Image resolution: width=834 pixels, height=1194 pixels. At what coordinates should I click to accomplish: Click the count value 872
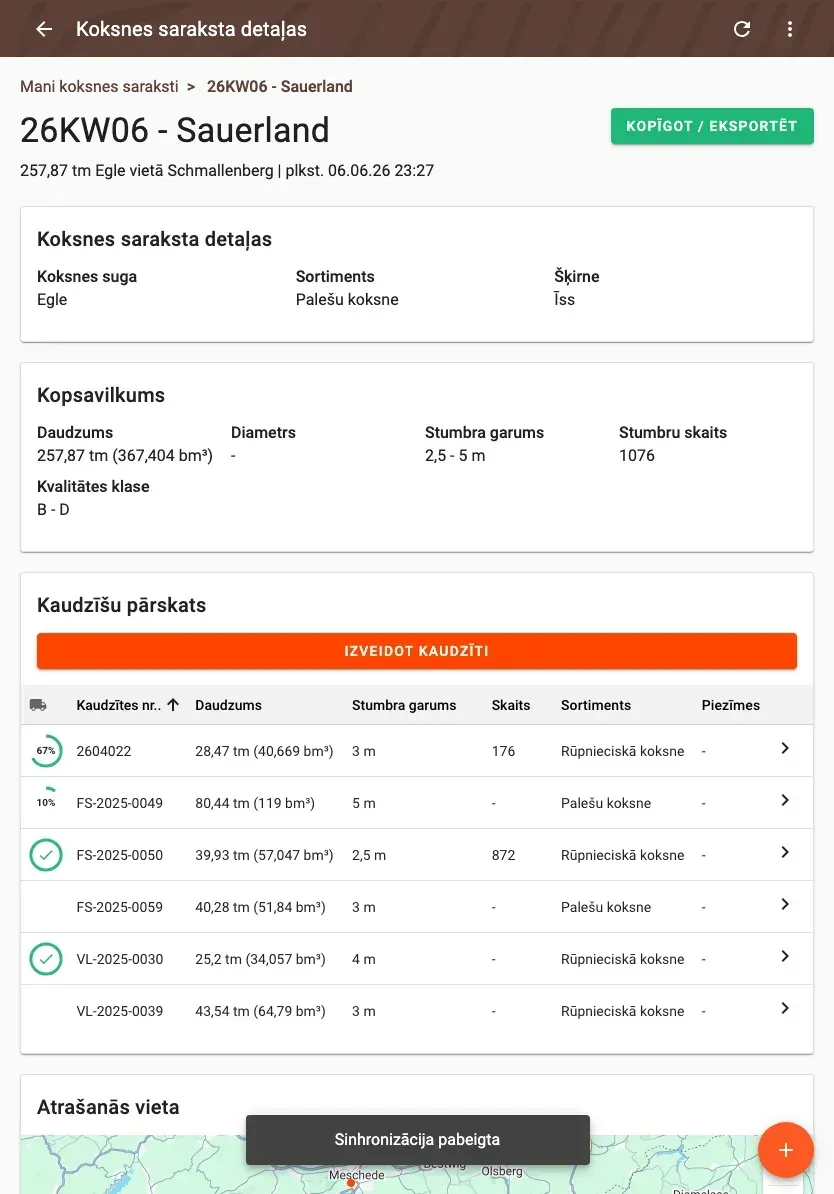503,855
